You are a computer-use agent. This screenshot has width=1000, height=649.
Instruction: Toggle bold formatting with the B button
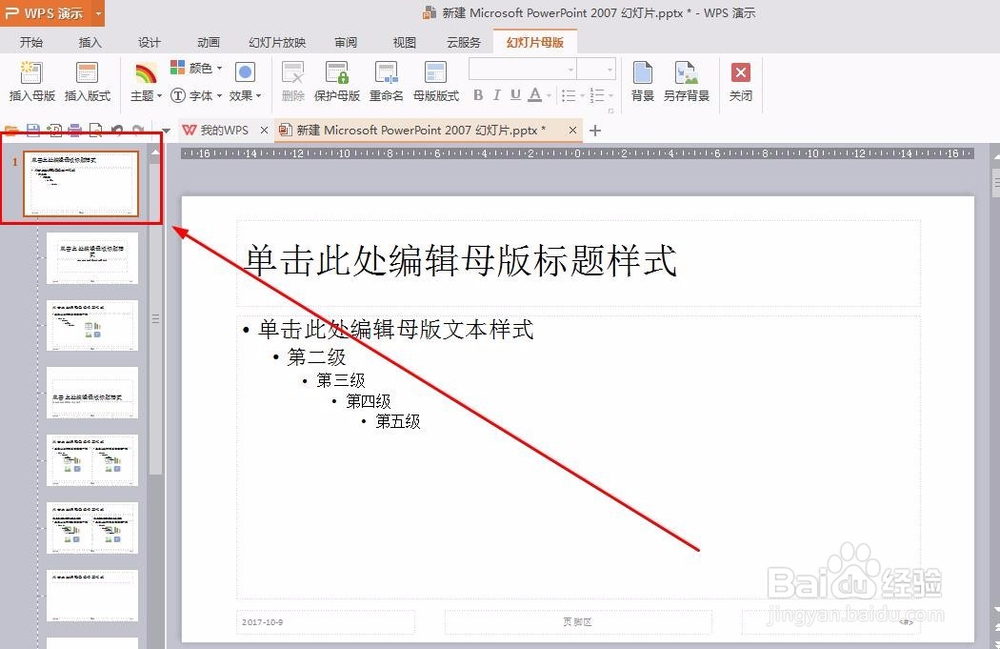click(x=478, y=92)
